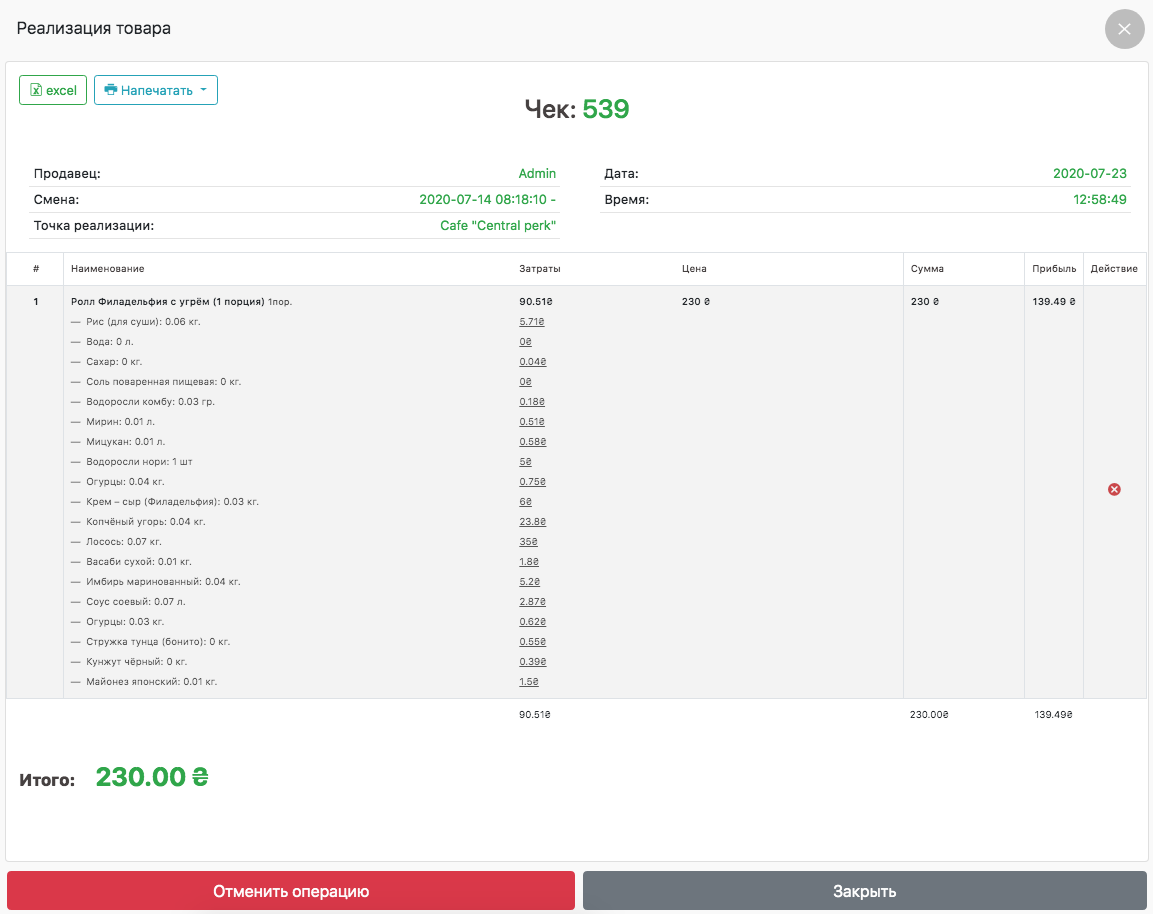Click the Наименование column header
1153x914 pixels.
(107, 269)
